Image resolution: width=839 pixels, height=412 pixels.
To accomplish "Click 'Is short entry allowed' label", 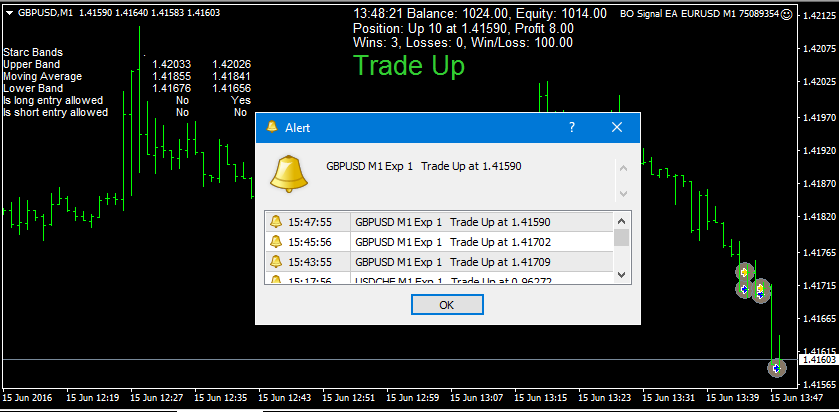I will [56, 112].
